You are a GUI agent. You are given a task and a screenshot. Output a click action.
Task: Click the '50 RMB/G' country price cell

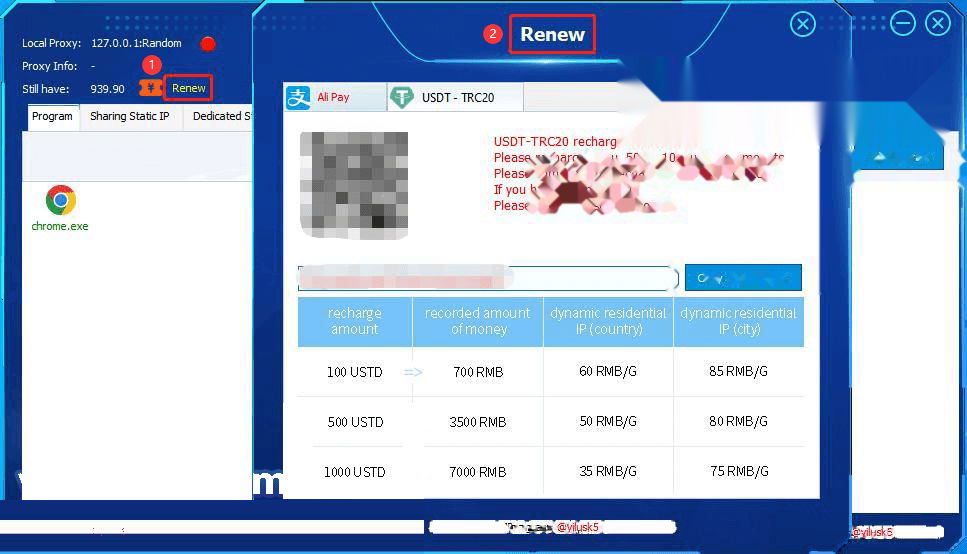(x=608, y=421)
